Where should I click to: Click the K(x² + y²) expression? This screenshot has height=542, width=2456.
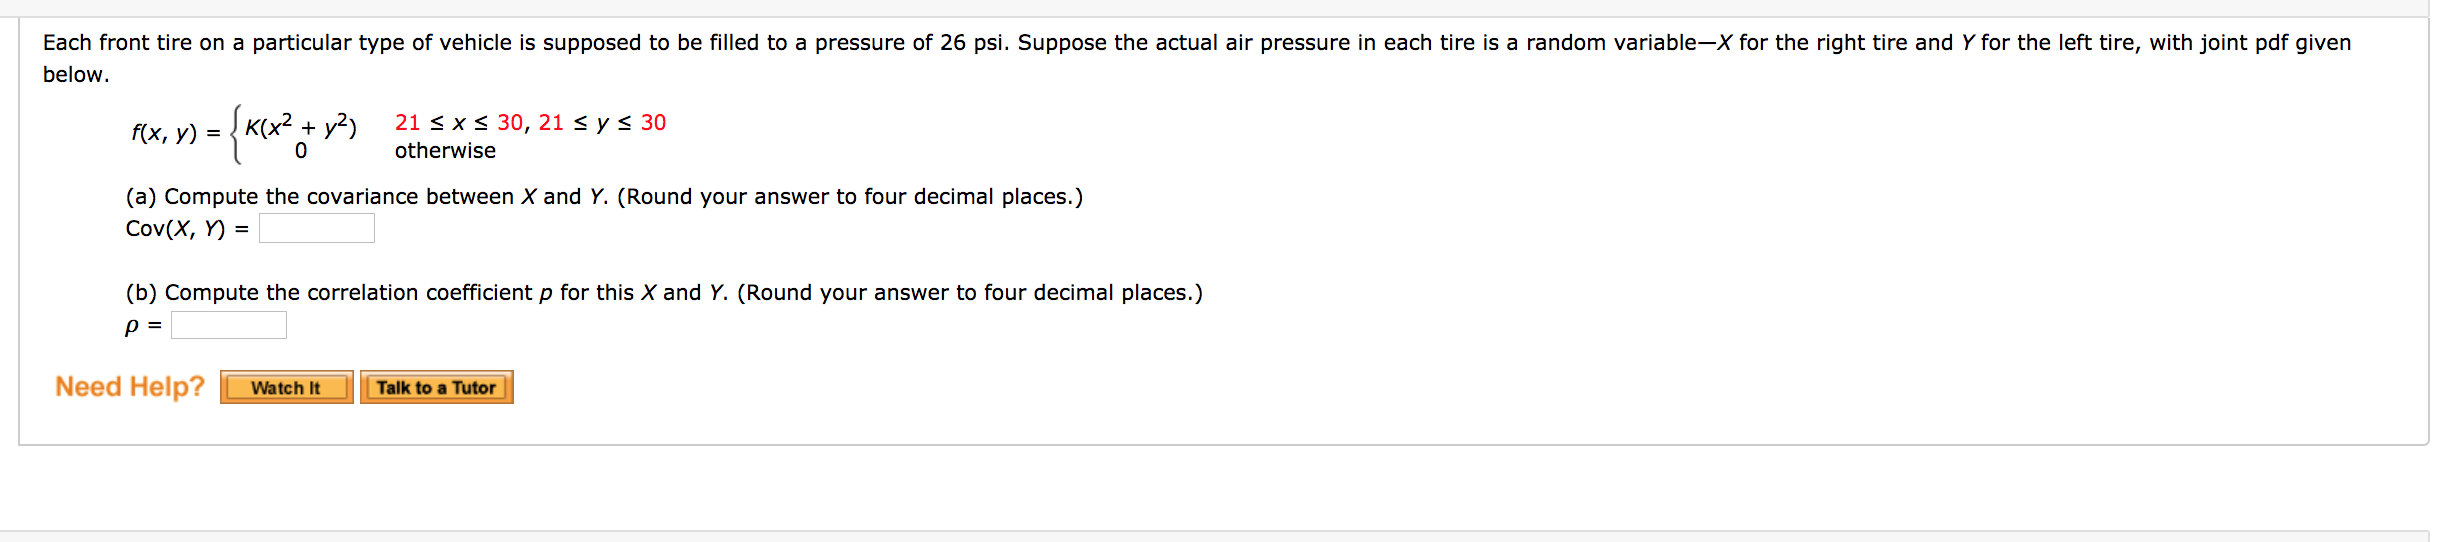pos(301,126)
